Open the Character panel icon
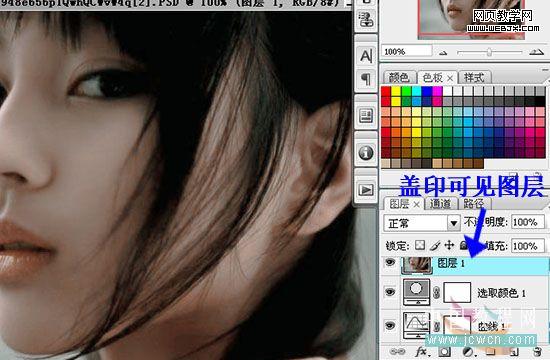Viewport: 550px width, 360px height. point(366,55)
